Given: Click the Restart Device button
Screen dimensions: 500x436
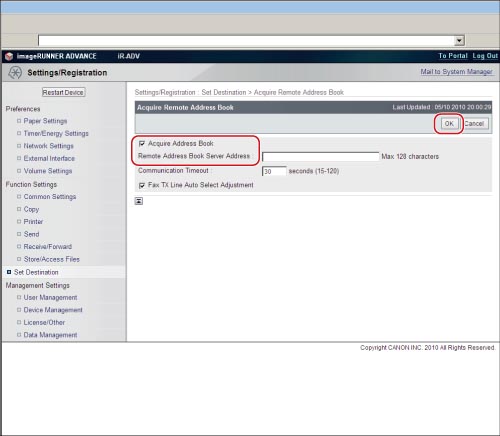Looking at the screenshot, I should pyautogui.click(x=63, y=92).
